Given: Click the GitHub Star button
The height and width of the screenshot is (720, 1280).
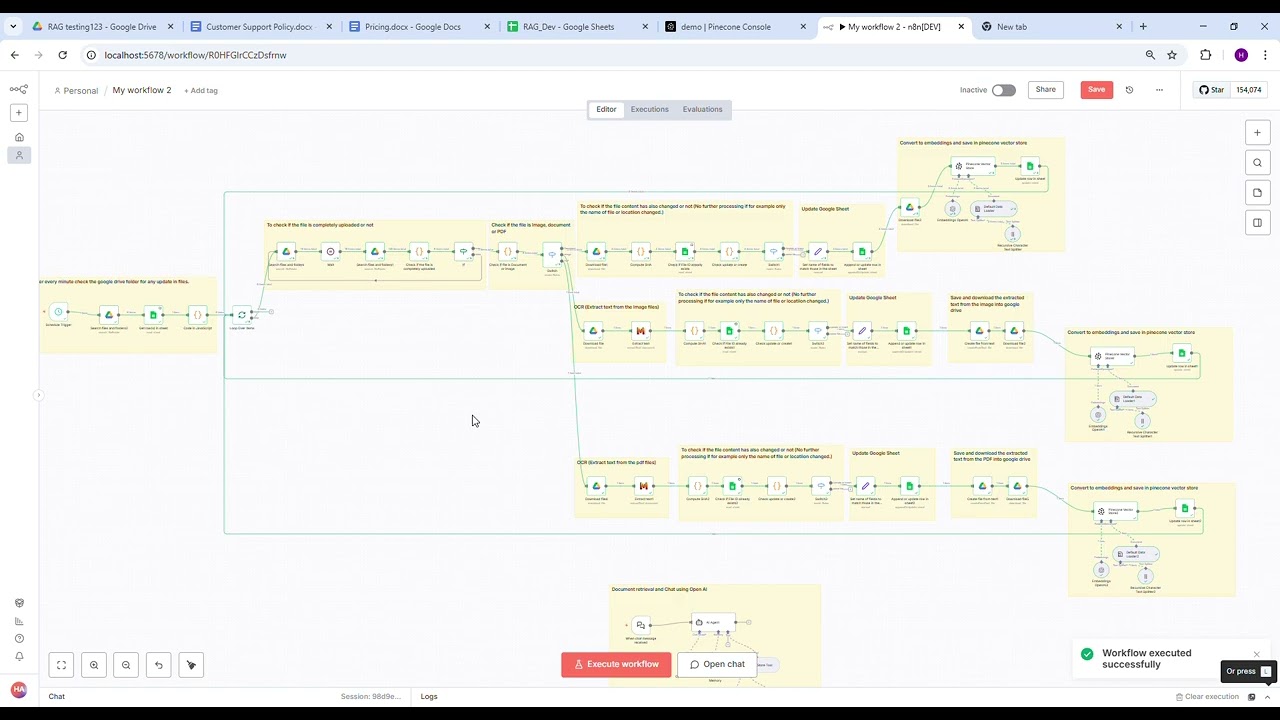Looking at the screenshot, I should click(x=1211, y=90).
